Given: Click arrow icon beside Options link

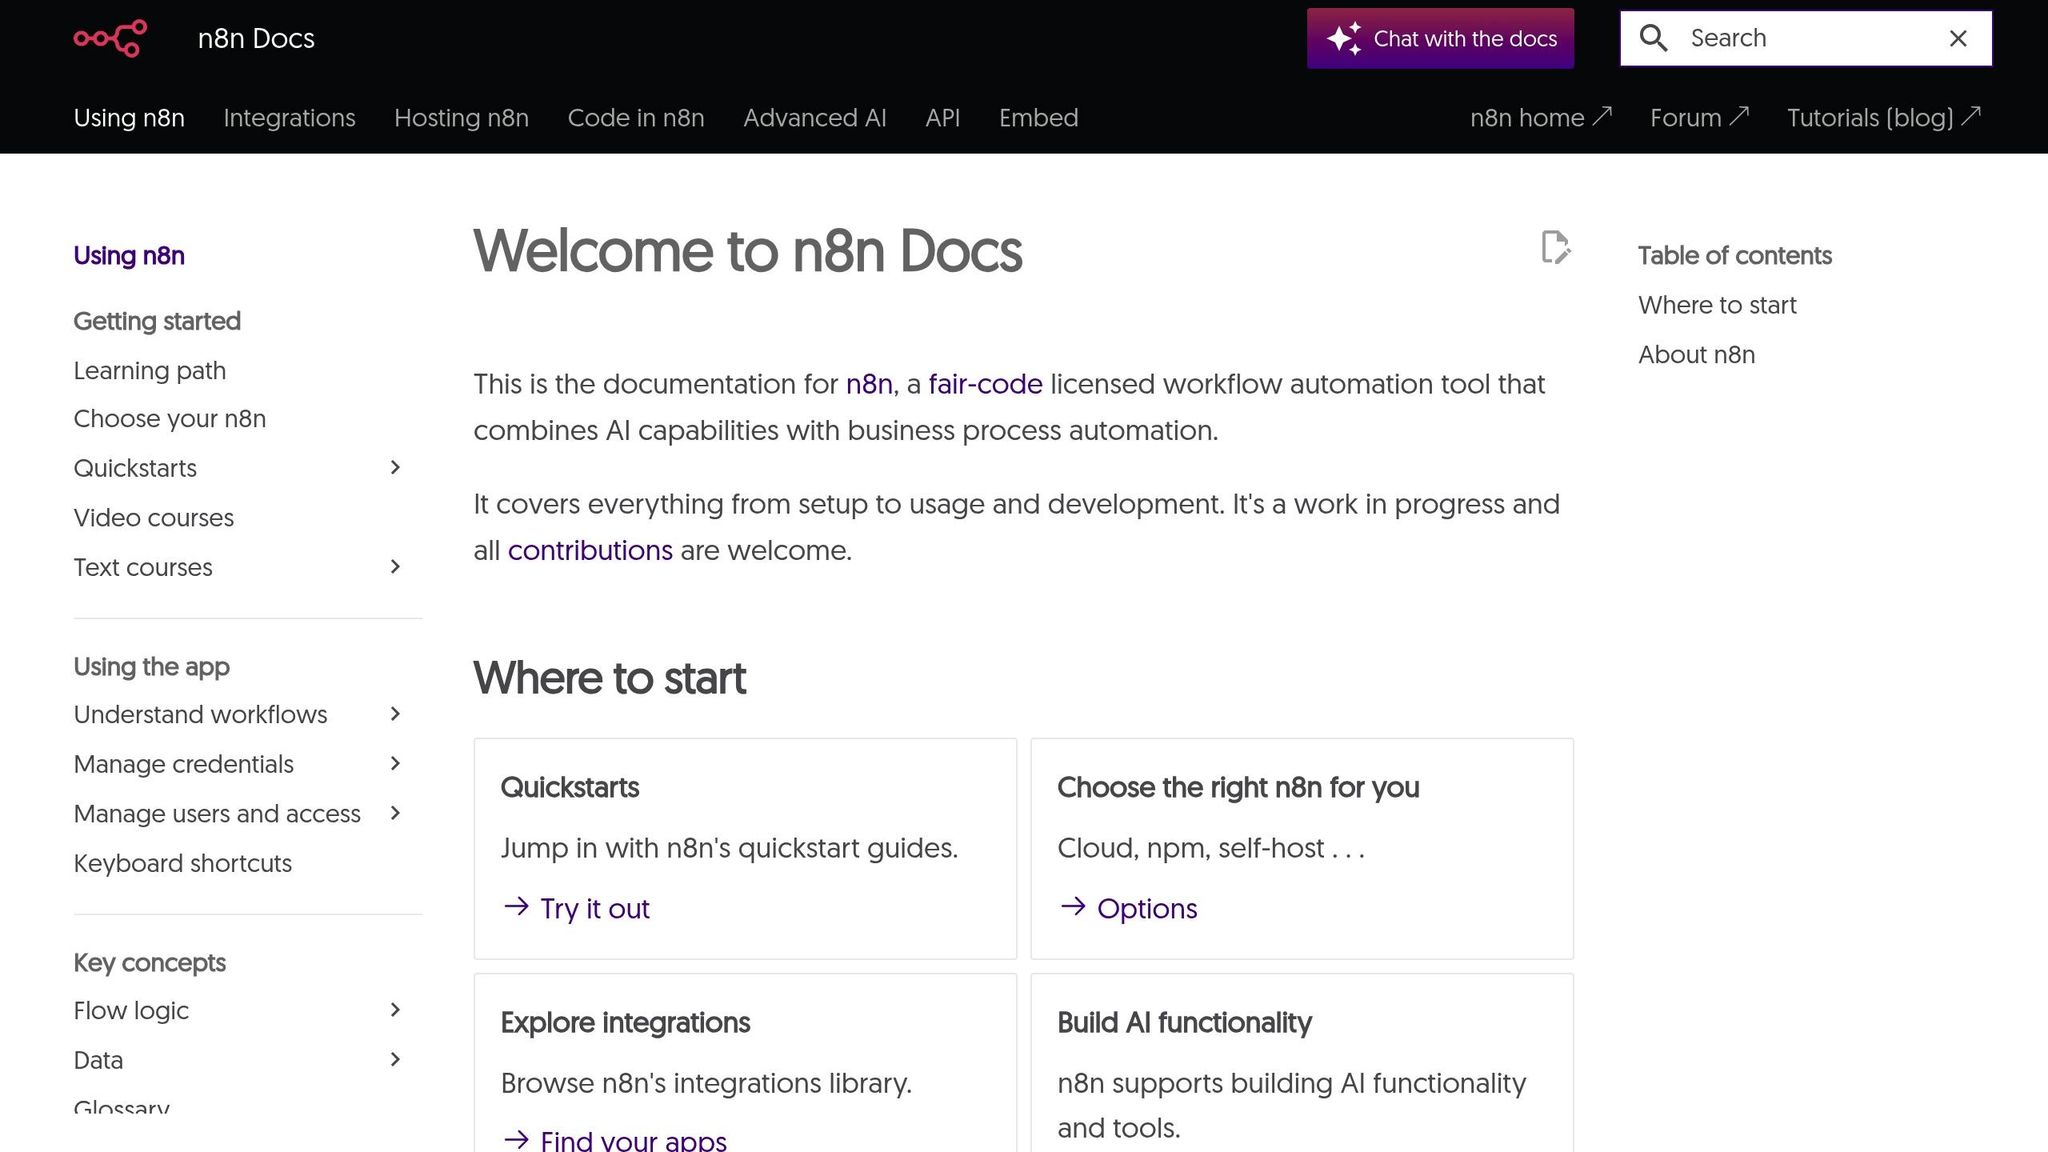Looking at the screenshot, I should [1073, 907].
